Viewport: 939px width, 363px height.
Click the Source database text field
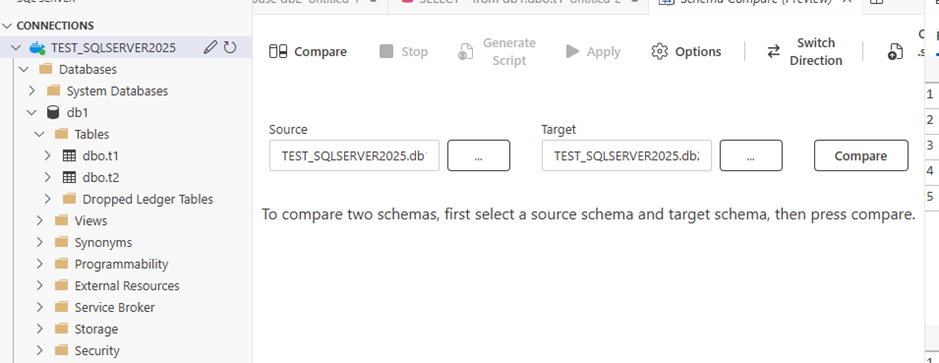coord(354,156)
